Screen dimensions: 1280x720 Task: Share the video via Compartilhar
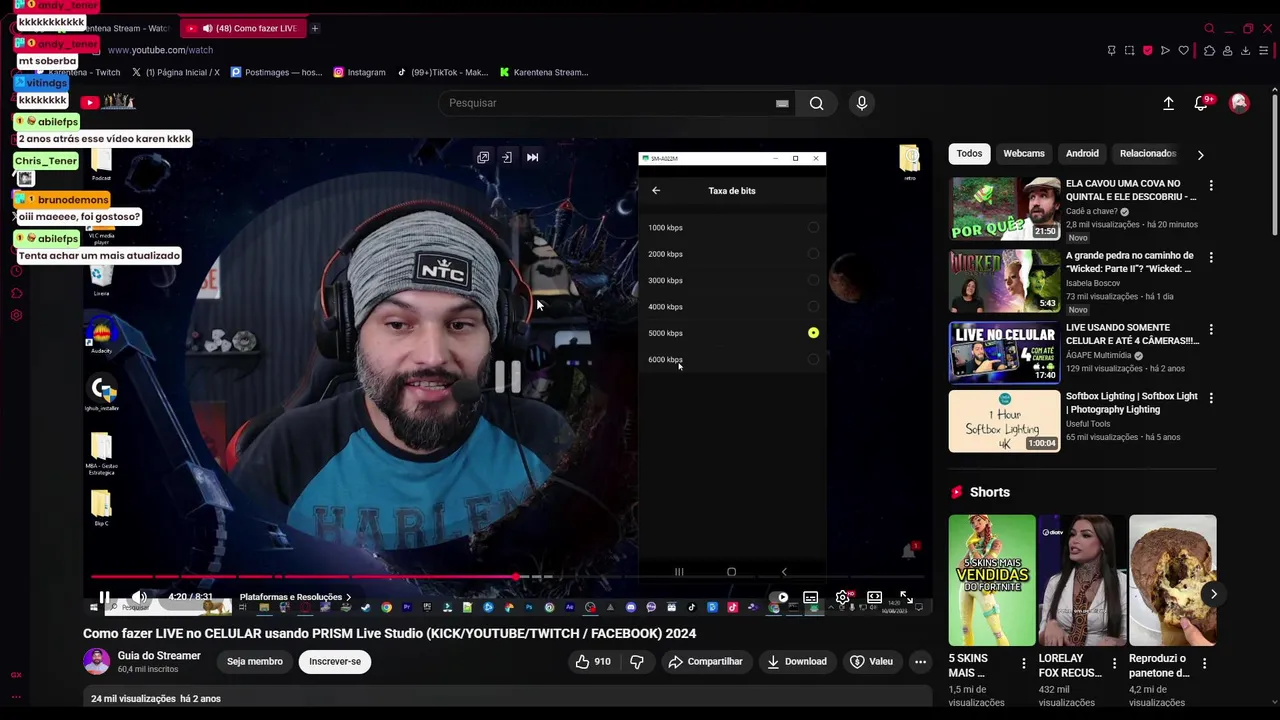click(x=706, y=661)
